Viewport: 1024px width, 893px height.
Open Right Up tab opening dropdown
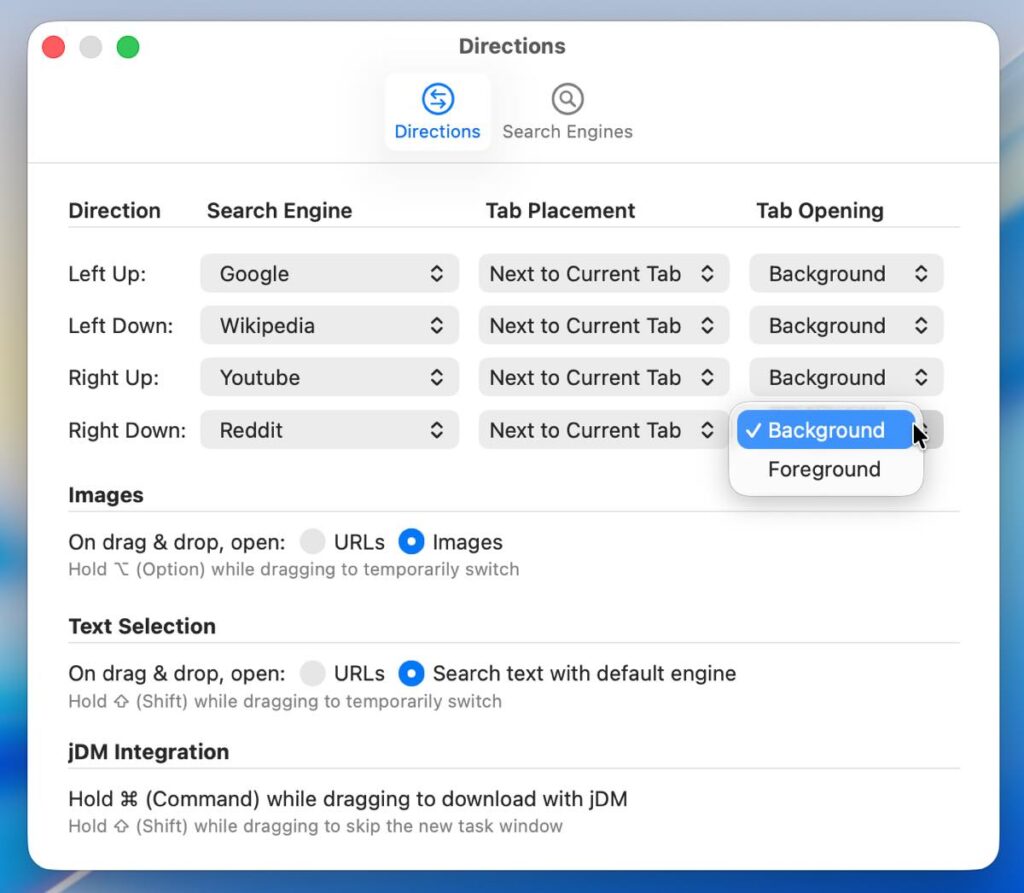coord(846,378)
